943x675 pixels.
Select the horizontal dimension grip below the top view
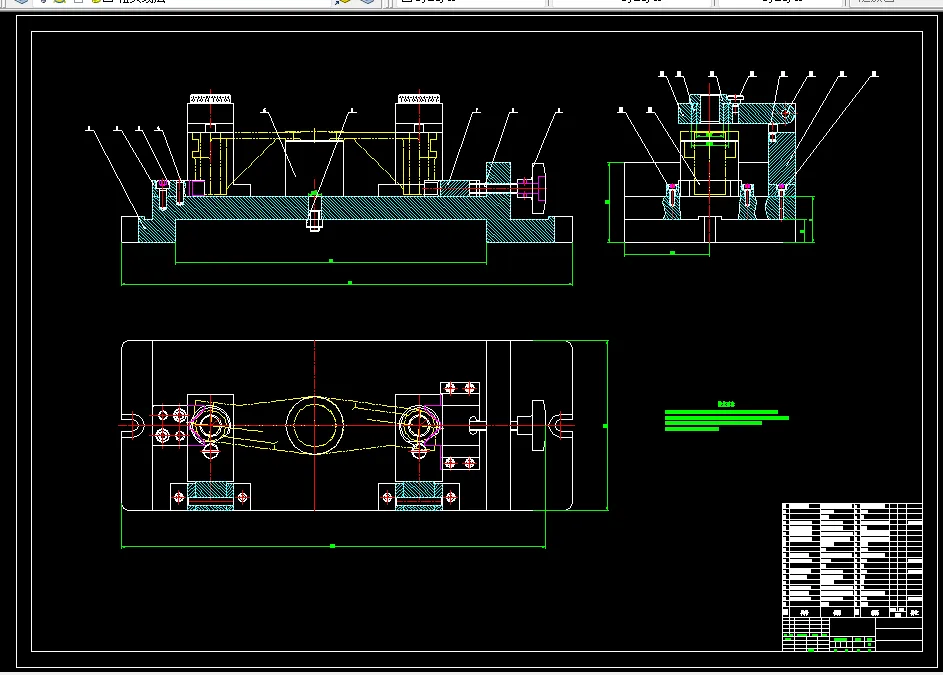(333, 546)
